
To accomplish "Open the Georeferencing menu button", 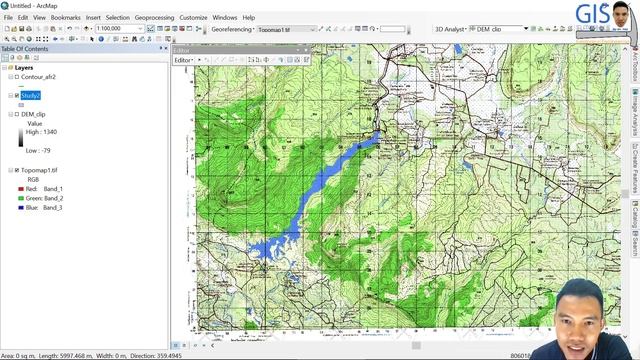I will [233, 29].
